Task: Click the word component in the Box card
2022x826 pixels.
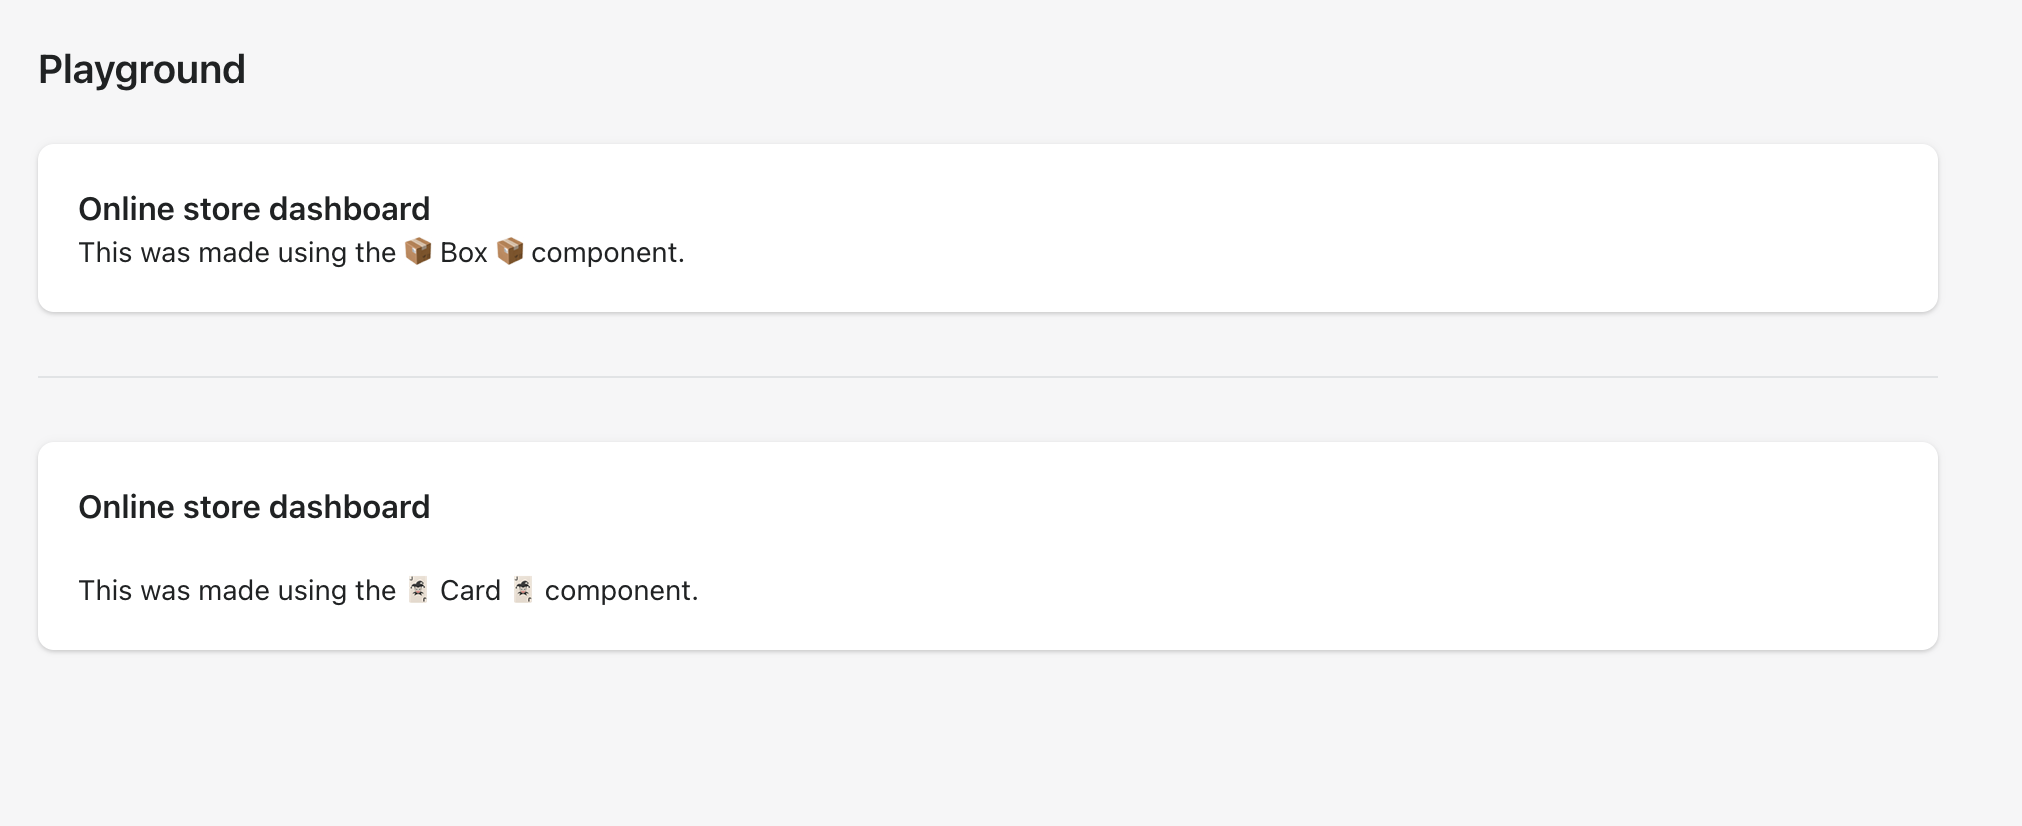Action: click(x=605, y=252)
